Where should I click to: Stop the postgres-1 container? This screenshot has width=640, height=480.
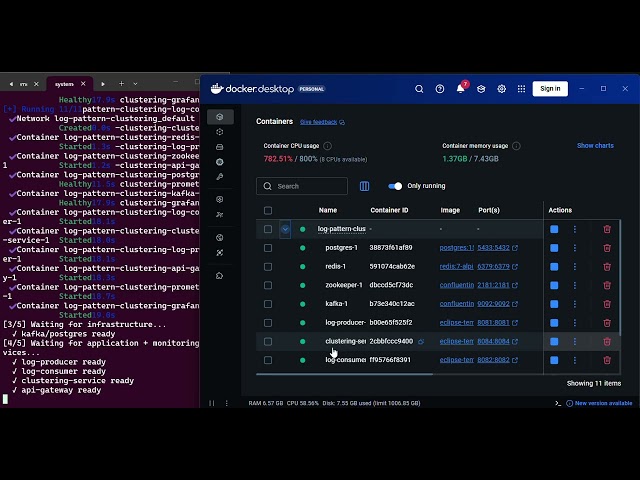(x=554, y=248)
